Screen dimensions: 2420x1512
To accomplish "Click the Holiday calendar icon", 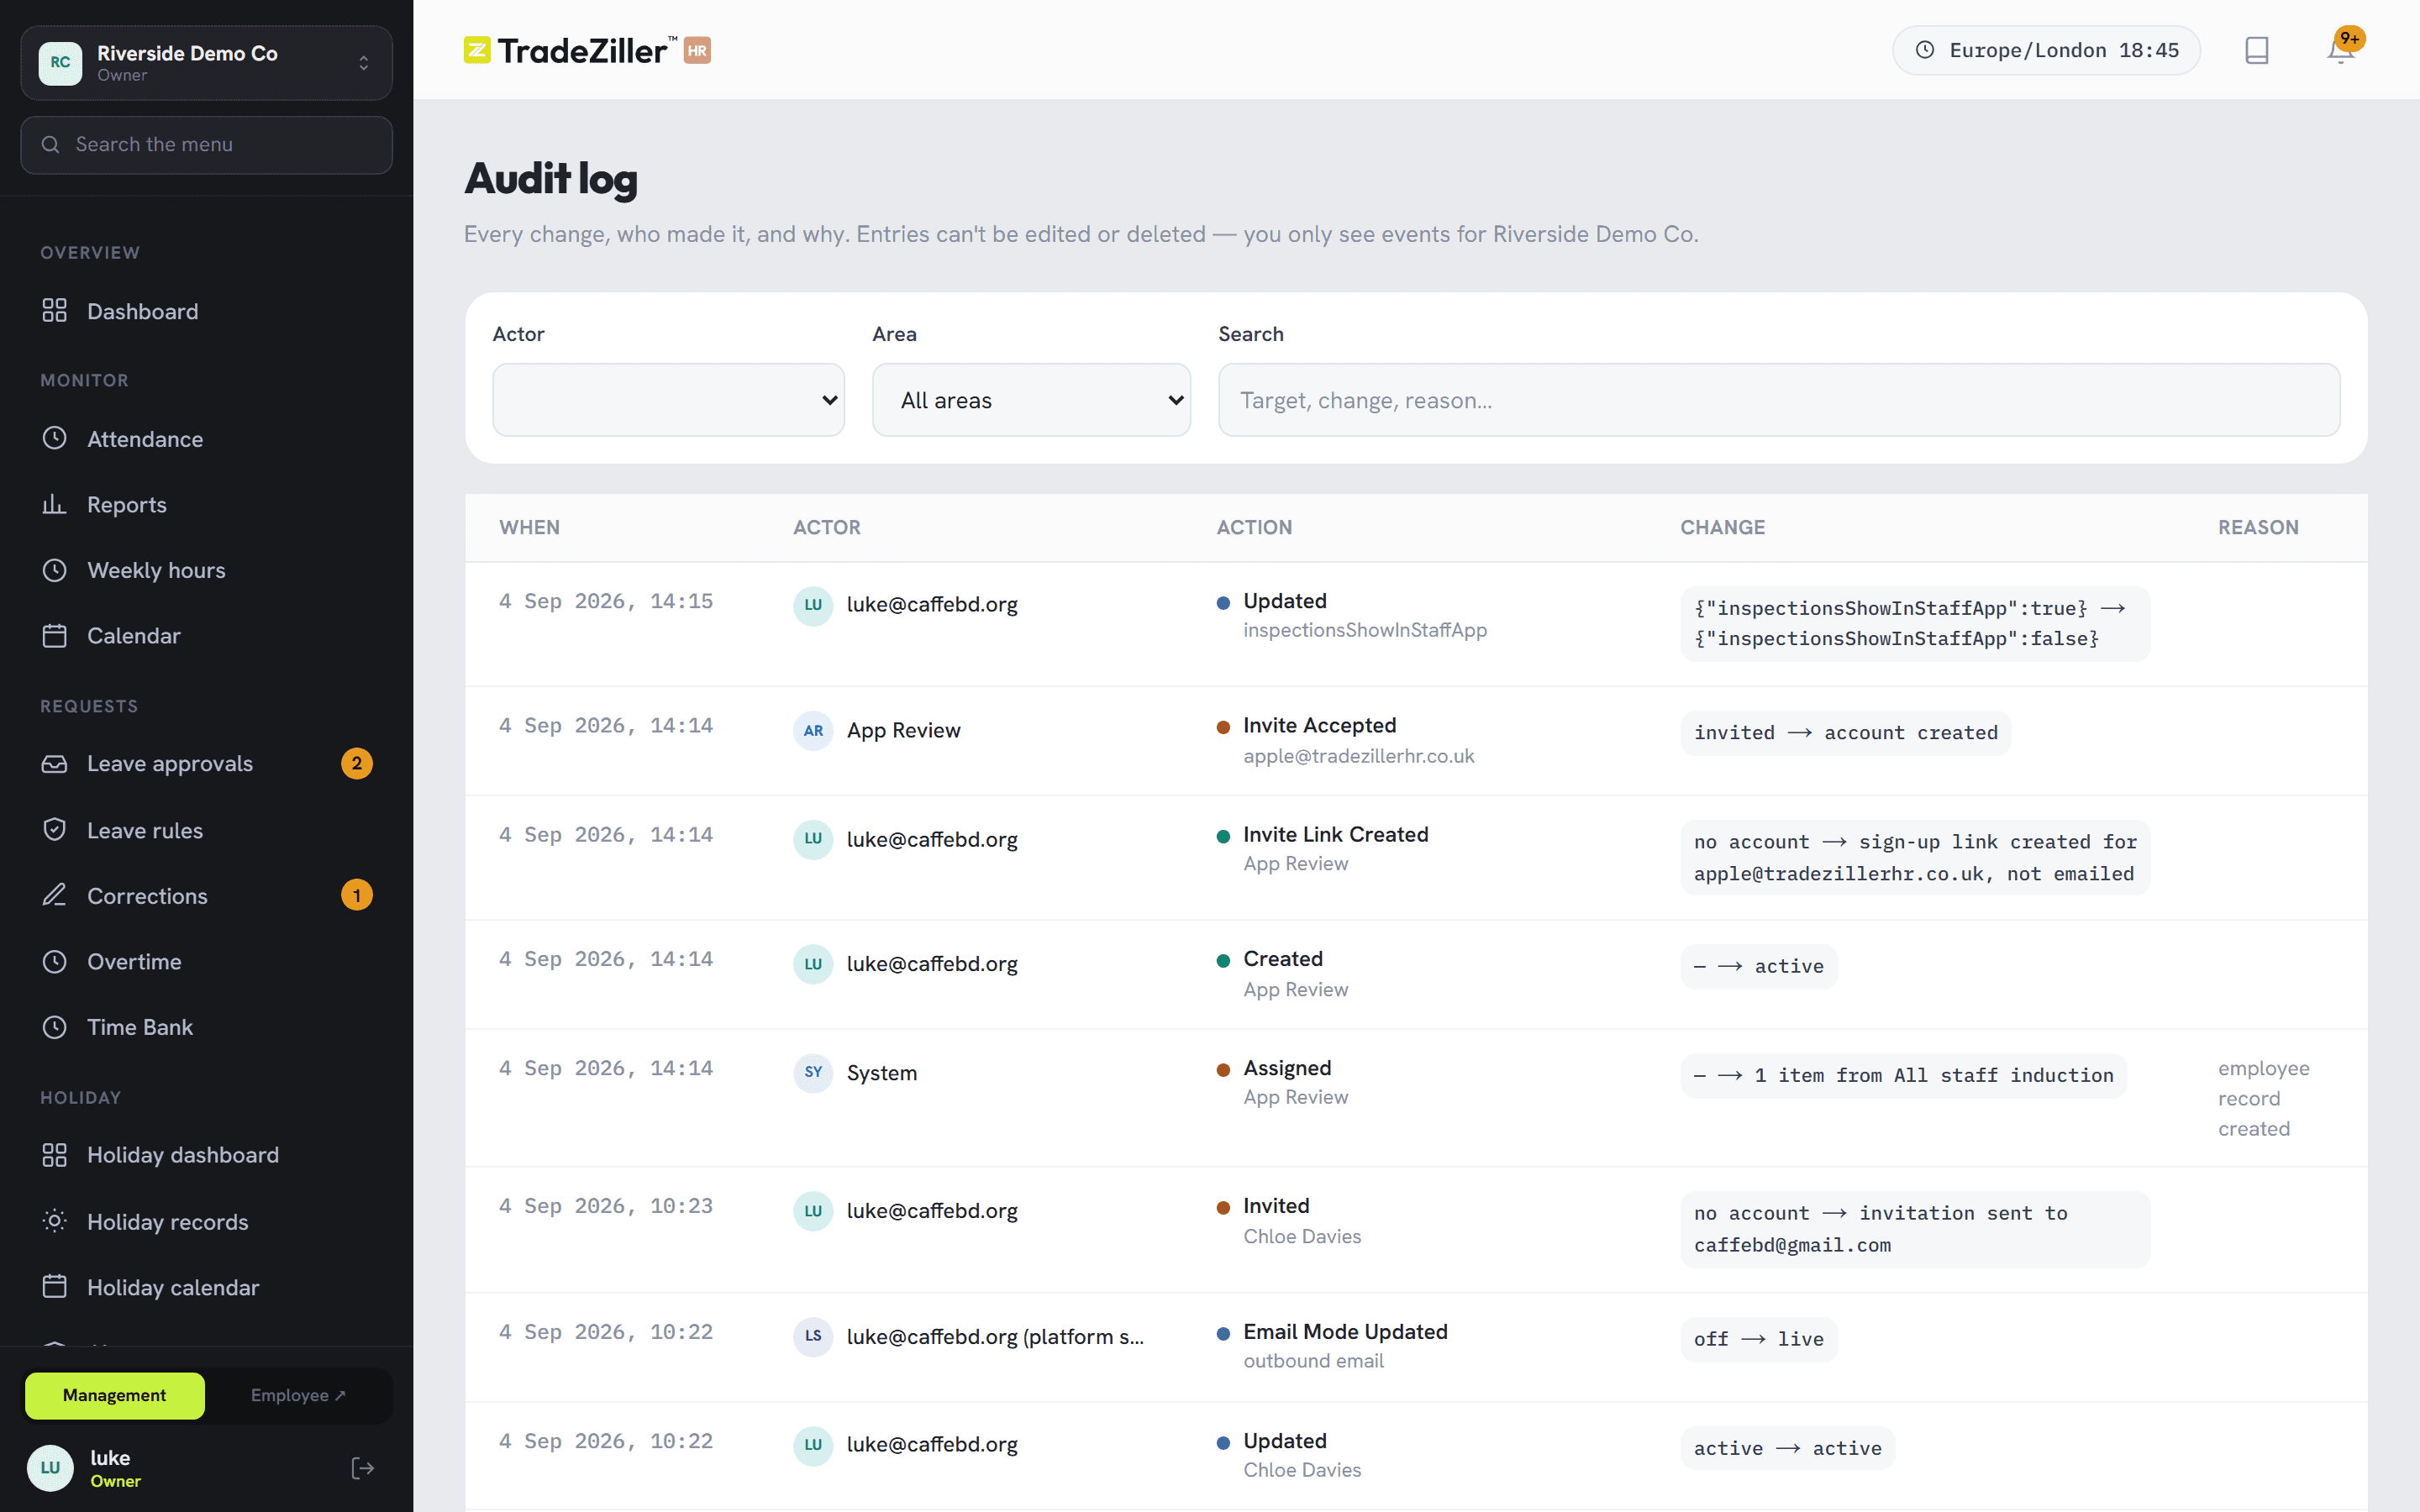I will (x=54, y=1286).
